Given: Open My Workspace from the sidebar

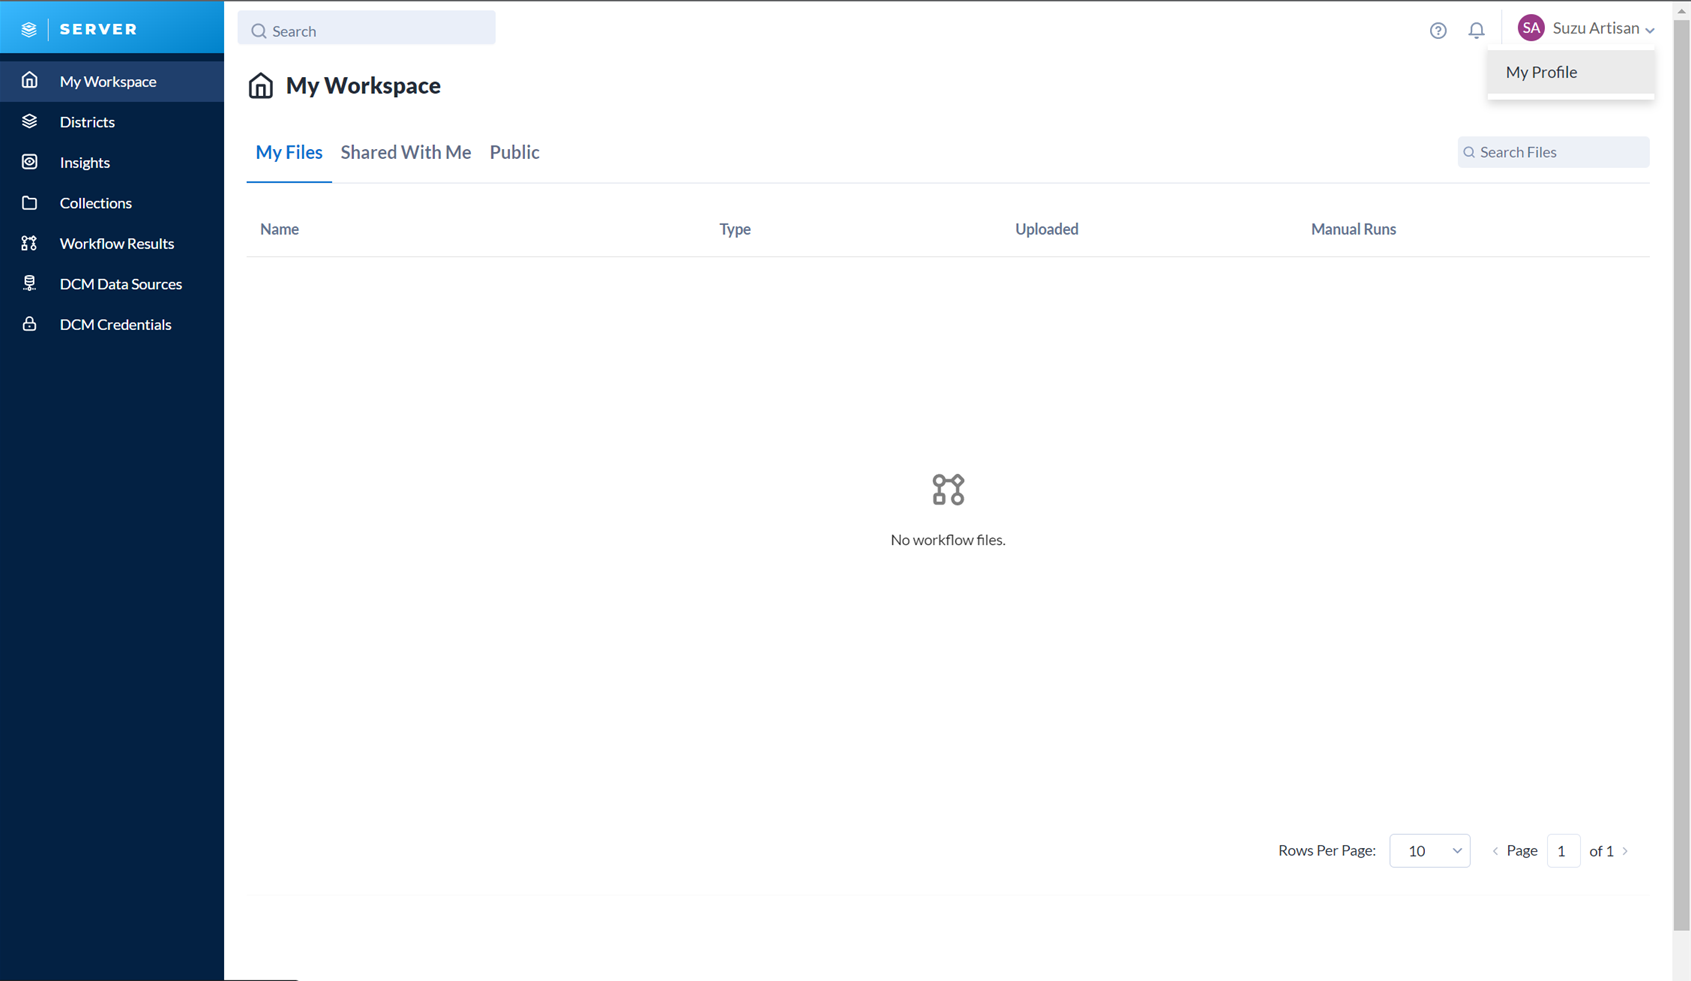Looking at the screenshot, I should [107, 81].
